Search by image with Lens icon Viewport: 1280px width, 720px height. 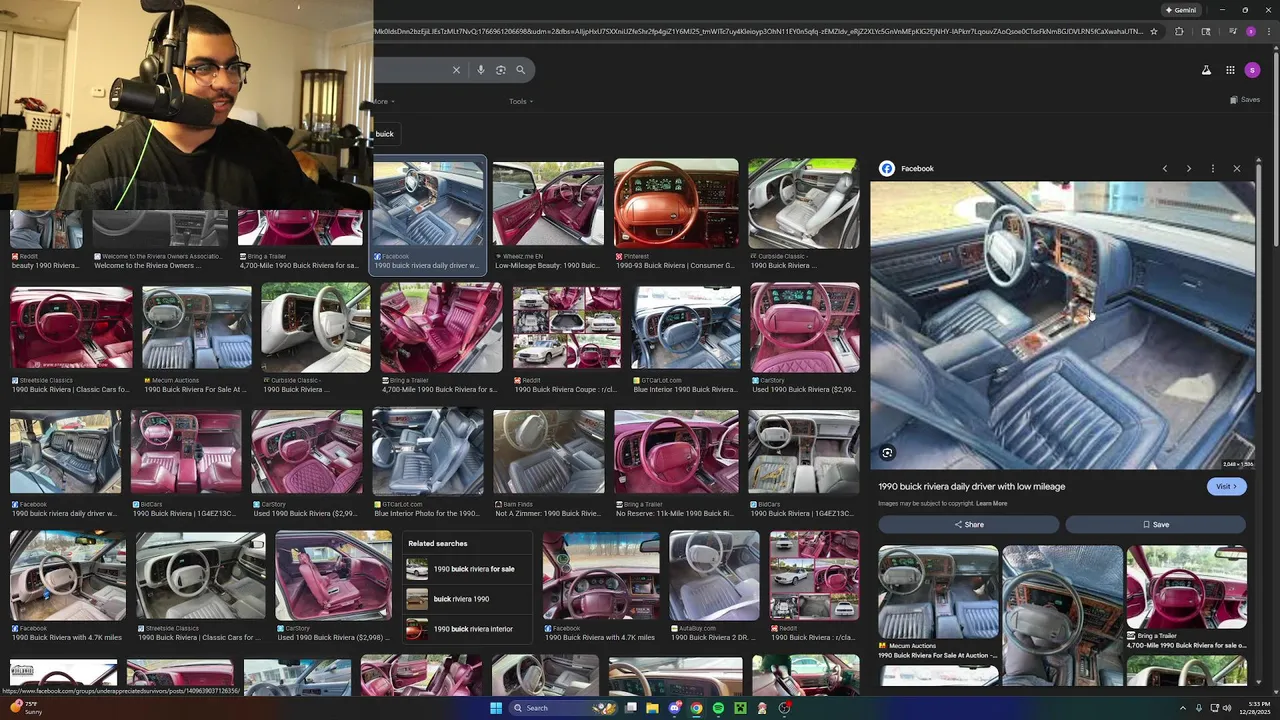click(501, 70)
